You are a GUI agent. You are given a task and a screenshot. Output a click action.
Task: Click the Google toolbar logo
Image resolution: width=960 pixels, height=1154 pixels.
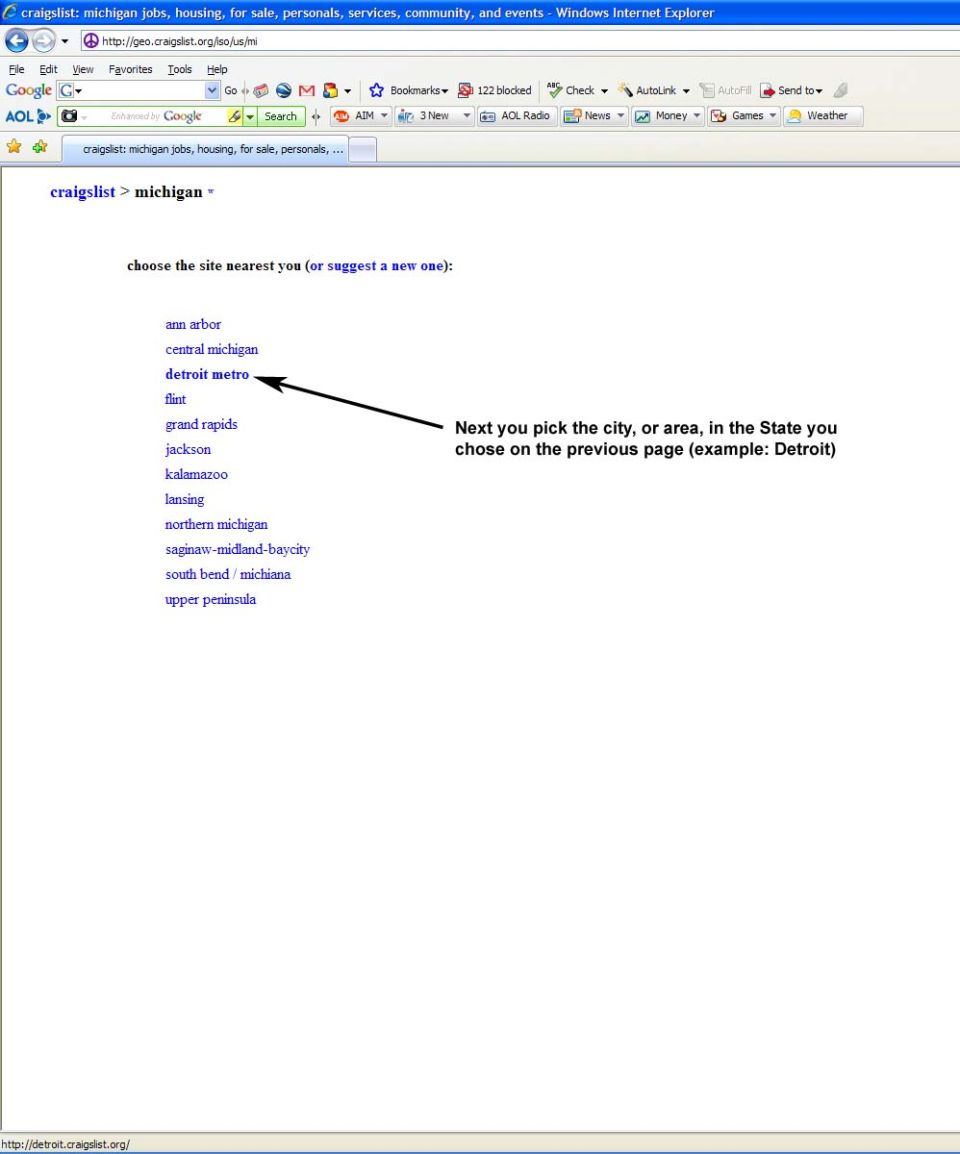click(x=29, y=91)
